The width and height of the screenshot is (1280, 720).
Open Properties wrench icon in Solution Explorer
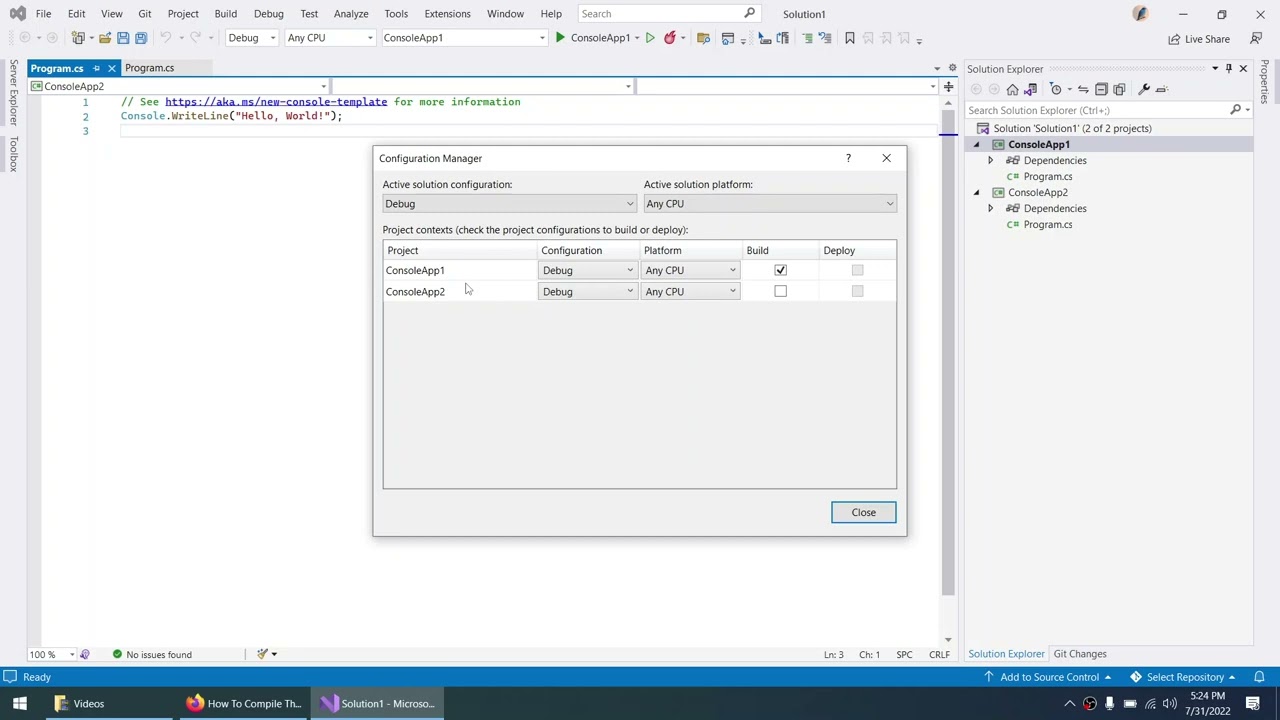click(1144, 89)
